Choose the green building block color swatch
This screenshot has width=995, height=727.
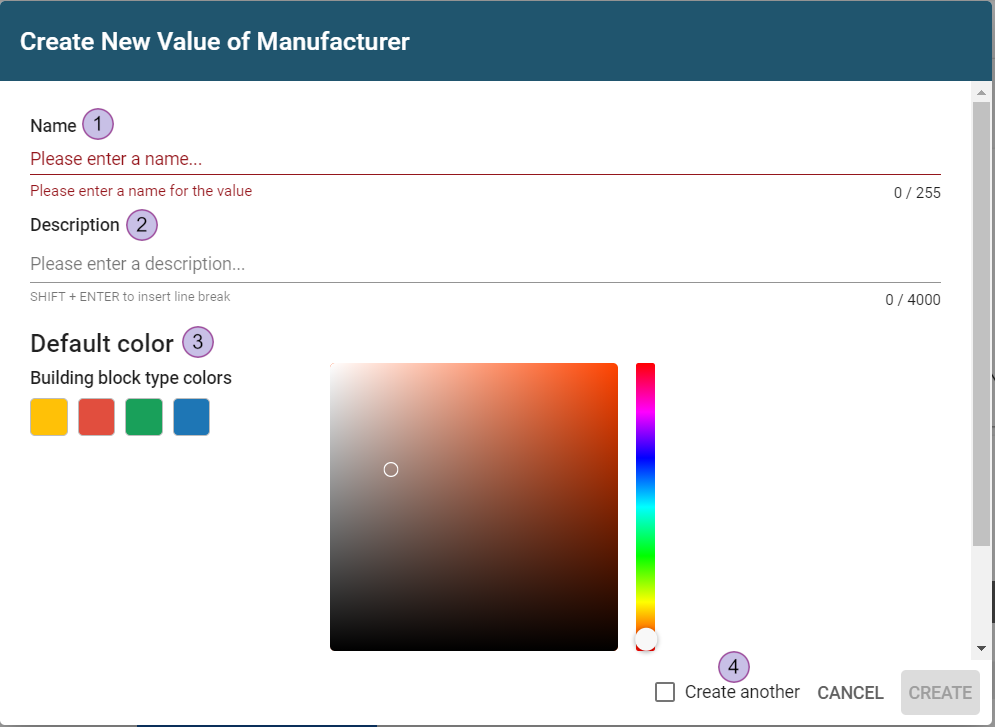pos(144,417)
